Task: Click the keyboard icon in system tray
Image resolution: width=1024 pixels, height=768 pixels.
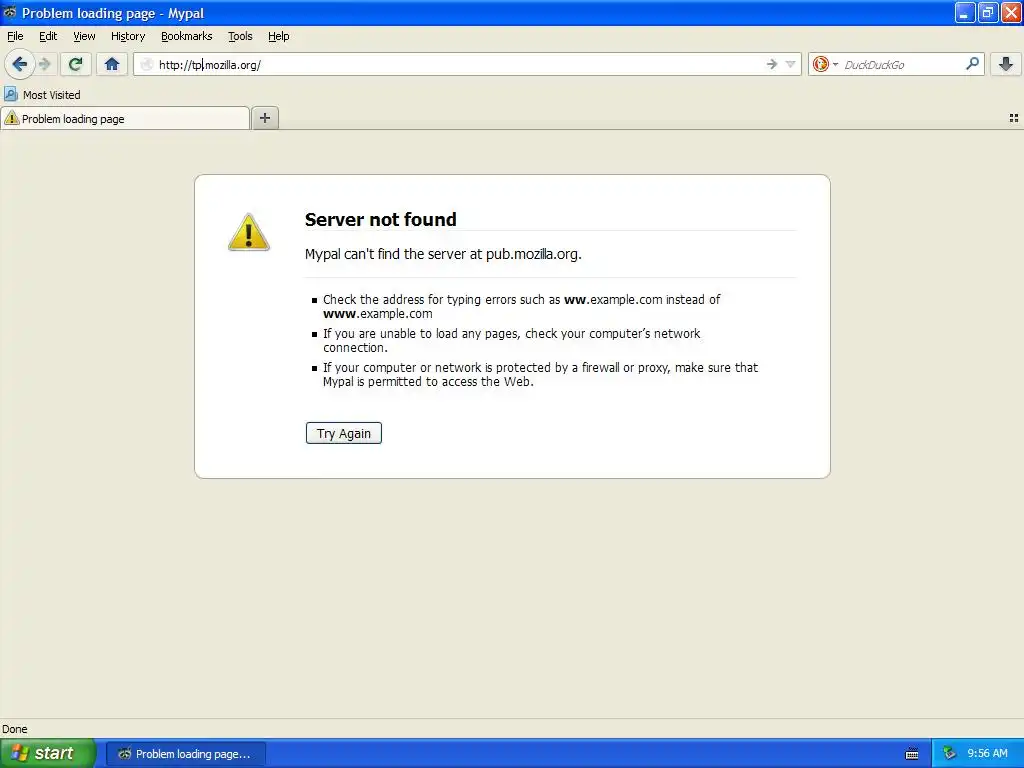Action: point(912,754)
